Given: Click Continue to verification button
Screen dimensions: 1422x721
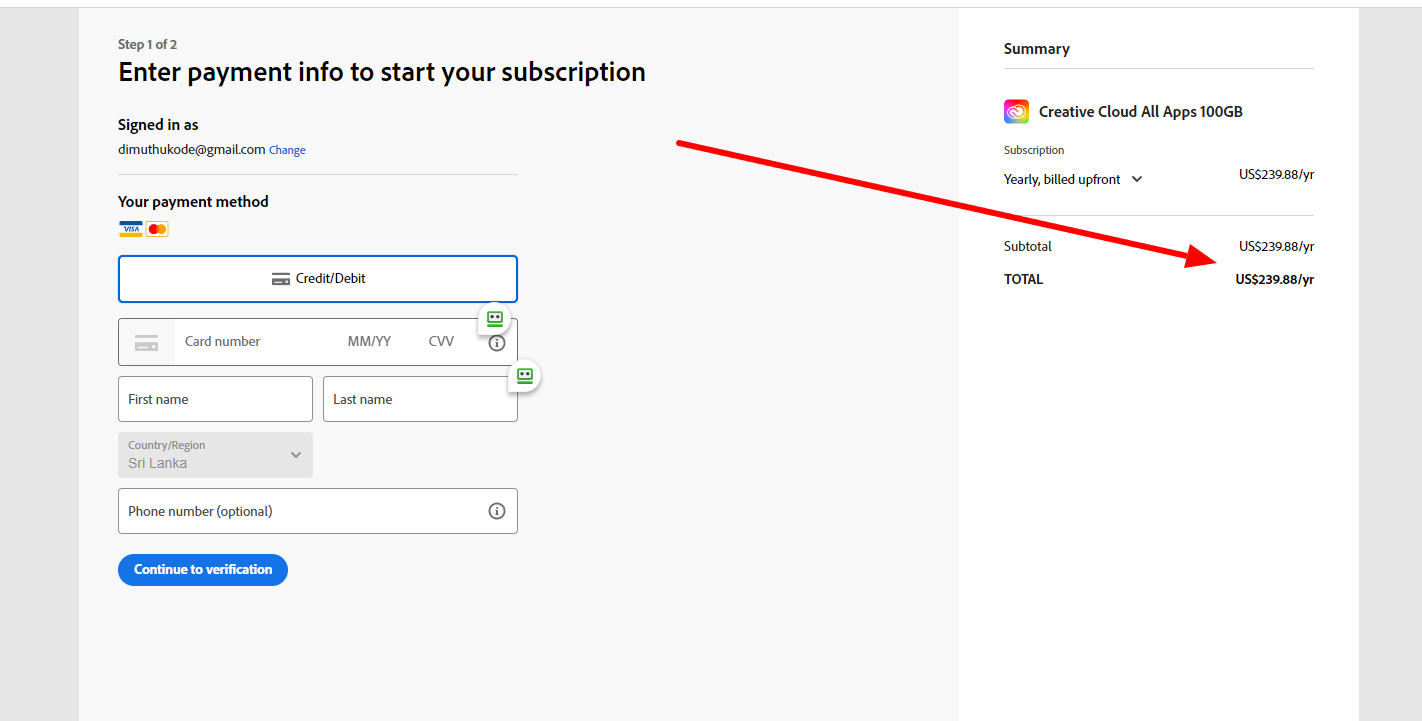Looking at the screenshot, I should 203,570.
